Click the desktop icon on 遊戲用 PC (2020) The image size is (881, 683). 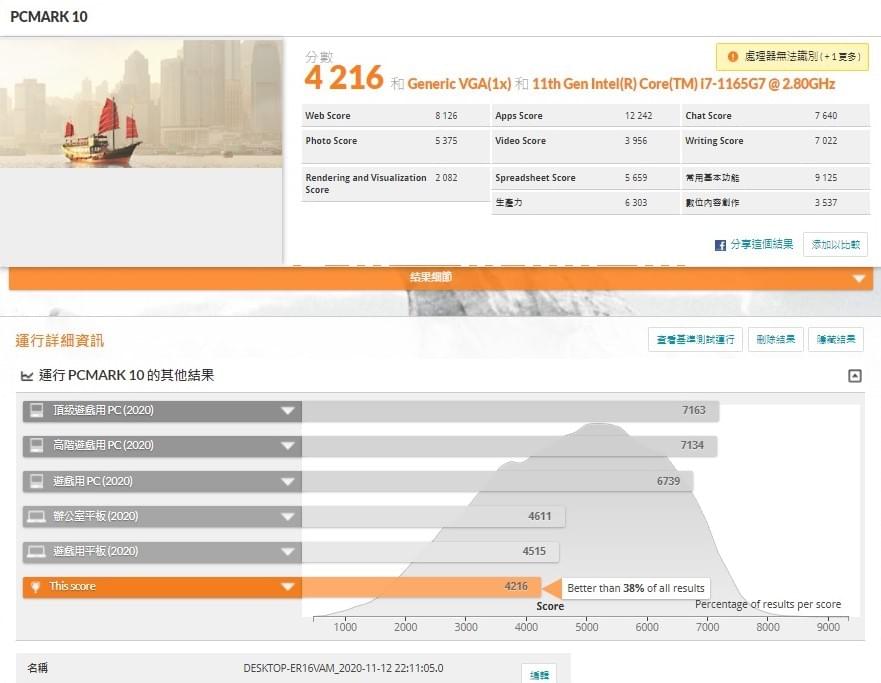point(37,481)
